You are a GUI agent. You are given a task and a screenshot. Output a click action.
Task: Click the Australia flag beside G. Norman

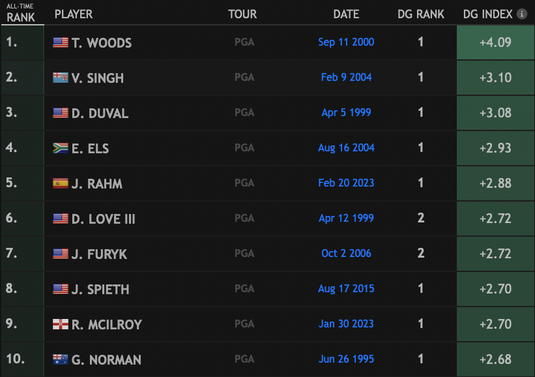tap(60, 359)
